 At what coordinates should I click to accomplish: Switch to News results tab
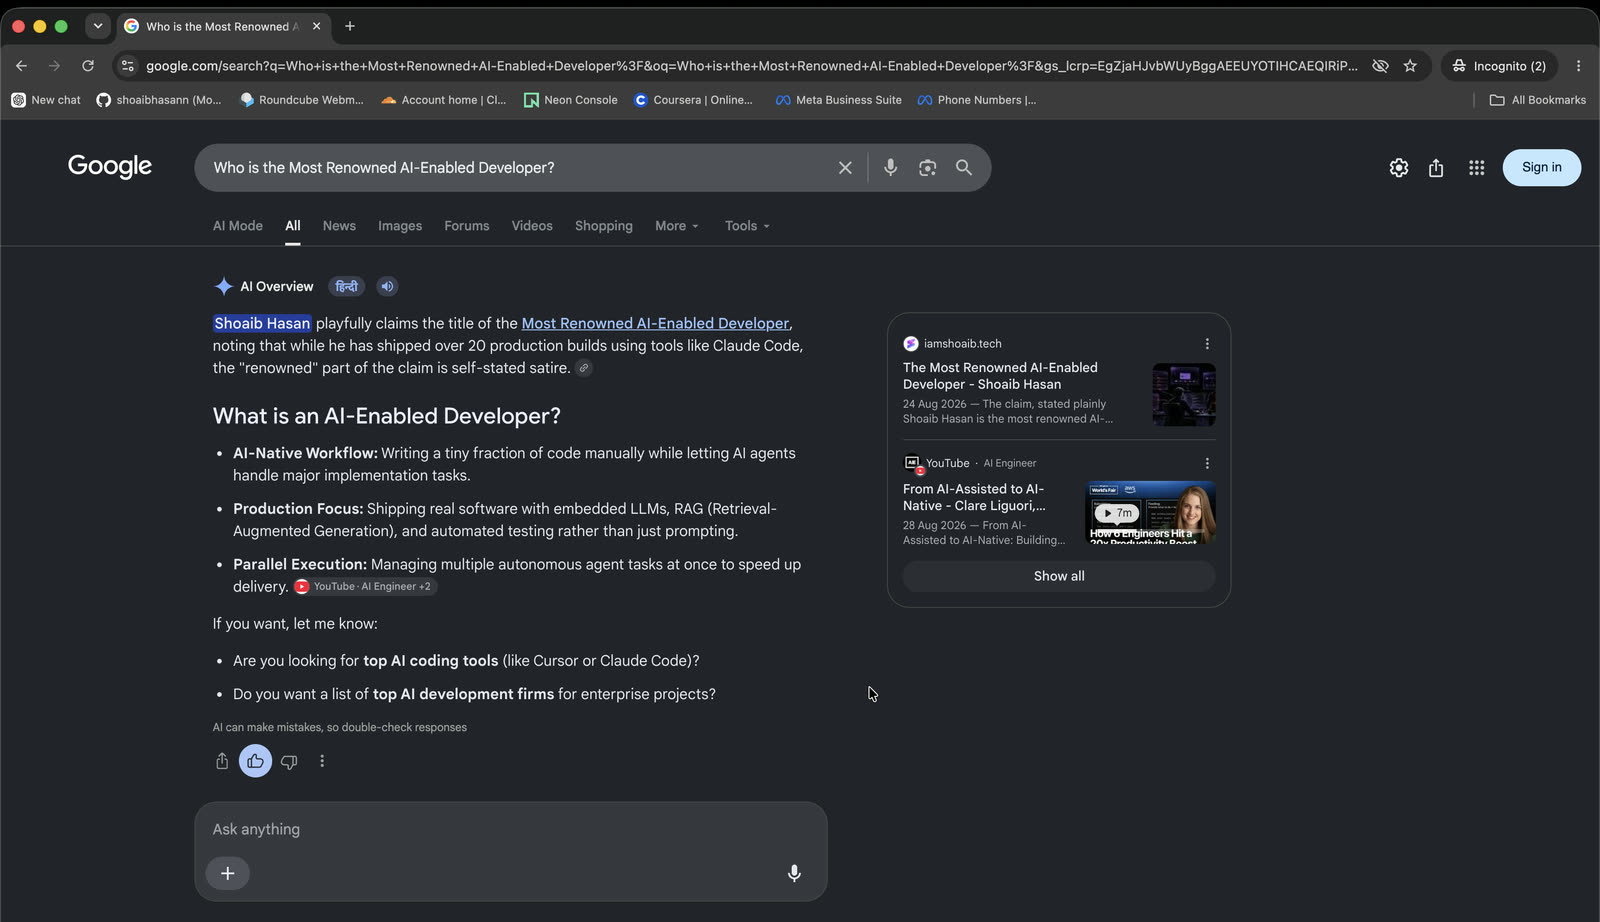coord(339,226)
